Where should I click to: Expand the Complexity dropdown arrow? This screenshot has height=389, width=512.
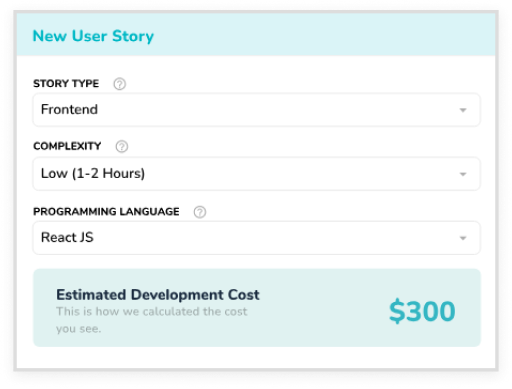tap(463, 174)
